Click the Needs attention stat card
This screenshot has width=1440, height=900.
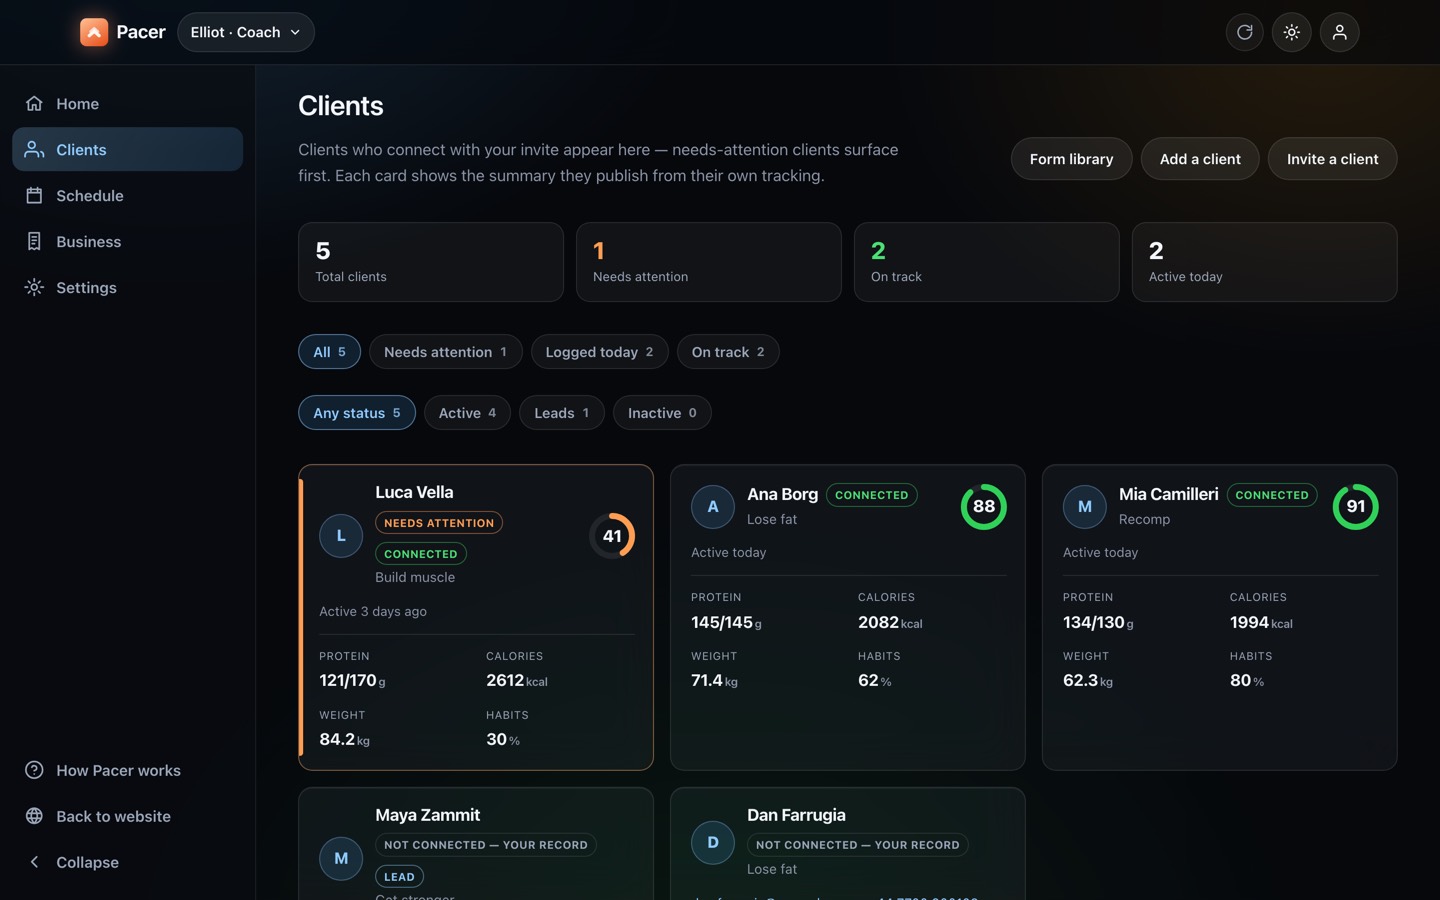(709, 262)
